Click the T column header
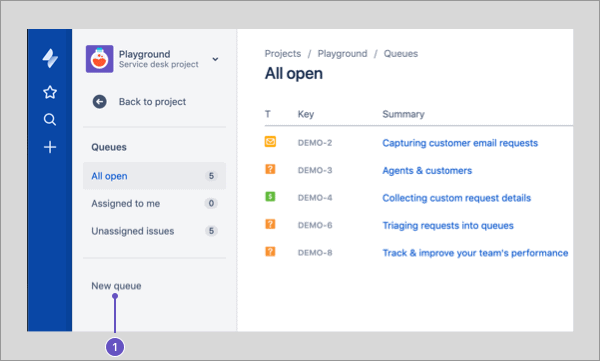 [268, 114]
